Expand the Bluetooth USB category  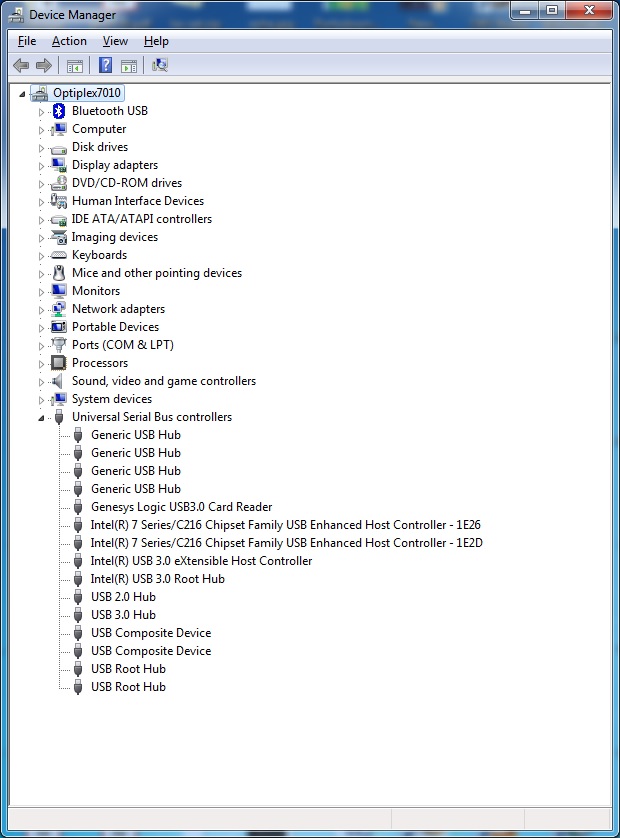[41, 112]
